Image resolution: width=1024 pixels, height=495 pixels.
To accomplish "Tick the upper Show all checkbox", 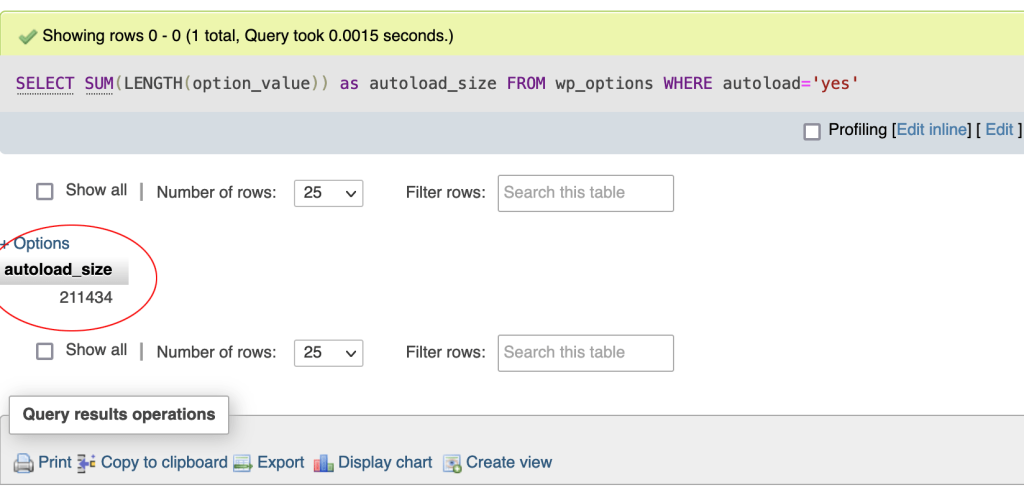I will click(44, 192).
